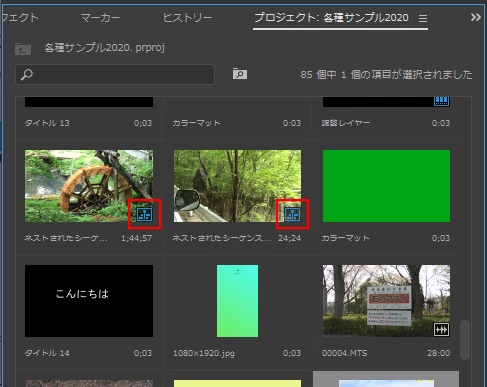The image size is (487, 387).
Task: Click the 各種サンプル2020.prproj project path
Action: (105, 48)
